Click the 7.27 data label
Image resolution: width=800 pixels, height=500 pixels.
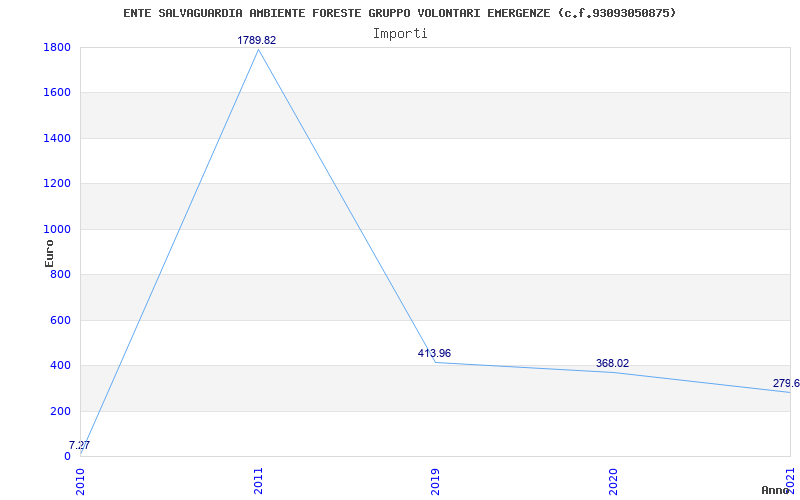click(x=80, y=445)
